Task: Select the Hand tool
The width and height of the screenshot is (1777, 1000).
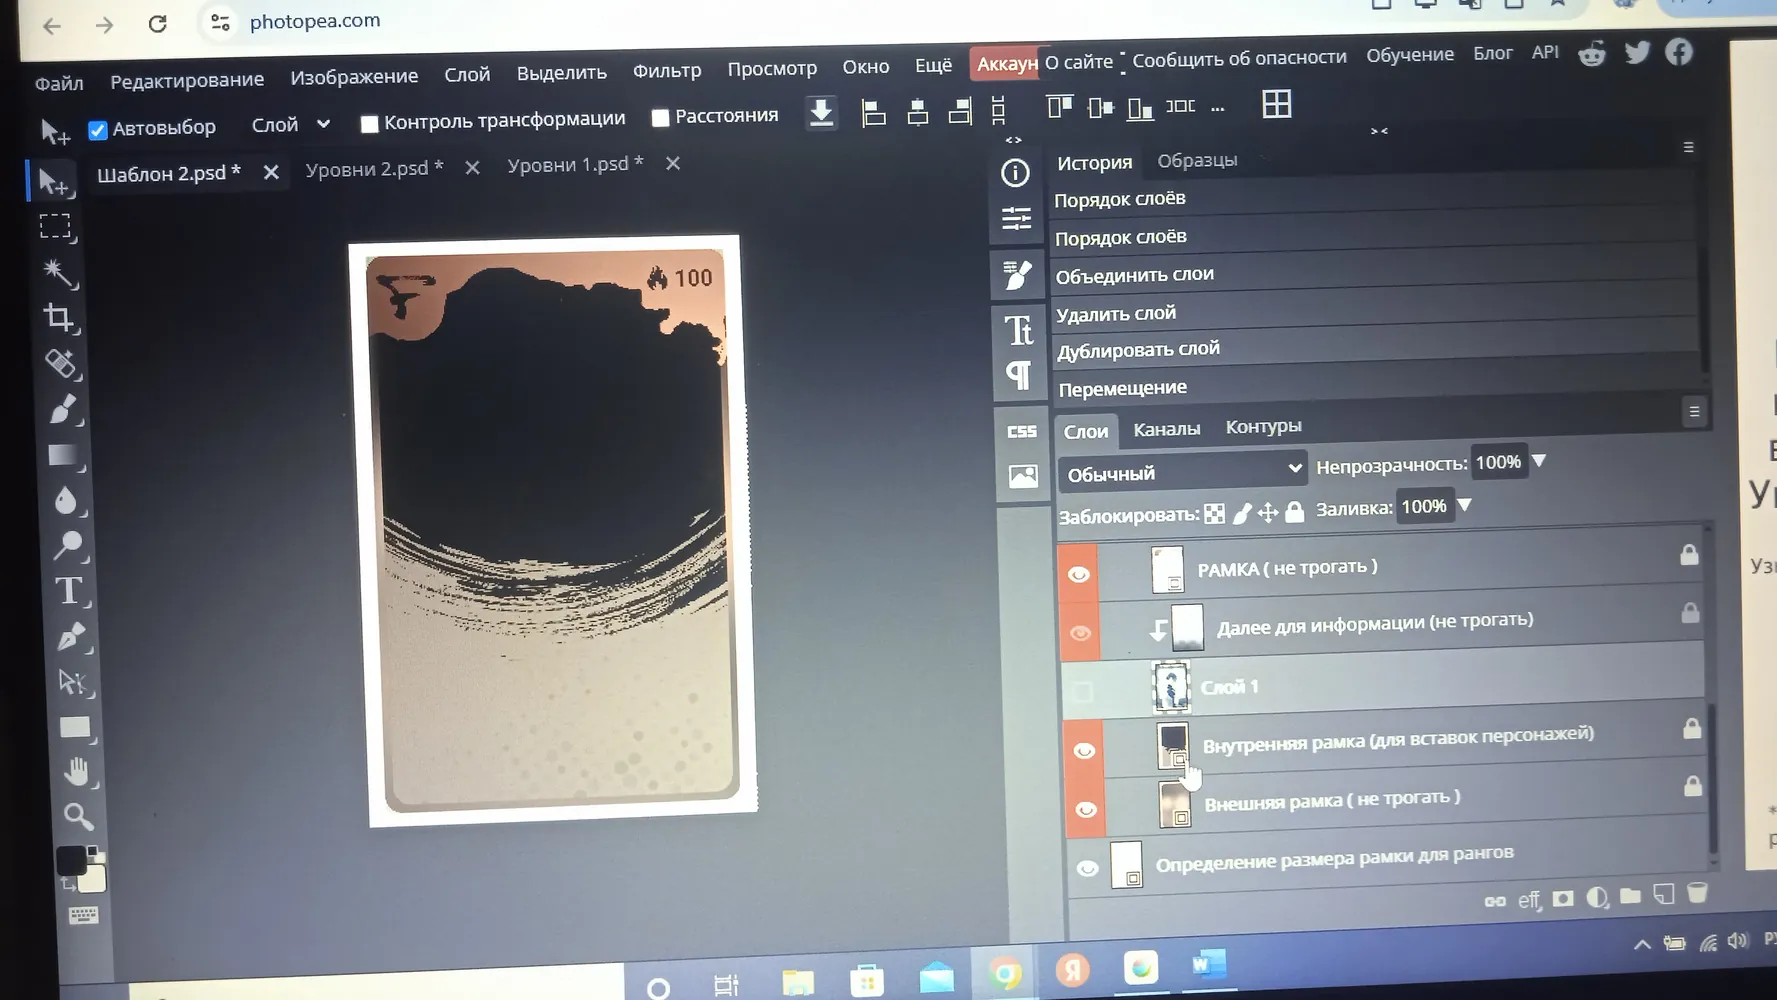Action: click(77, 772)
